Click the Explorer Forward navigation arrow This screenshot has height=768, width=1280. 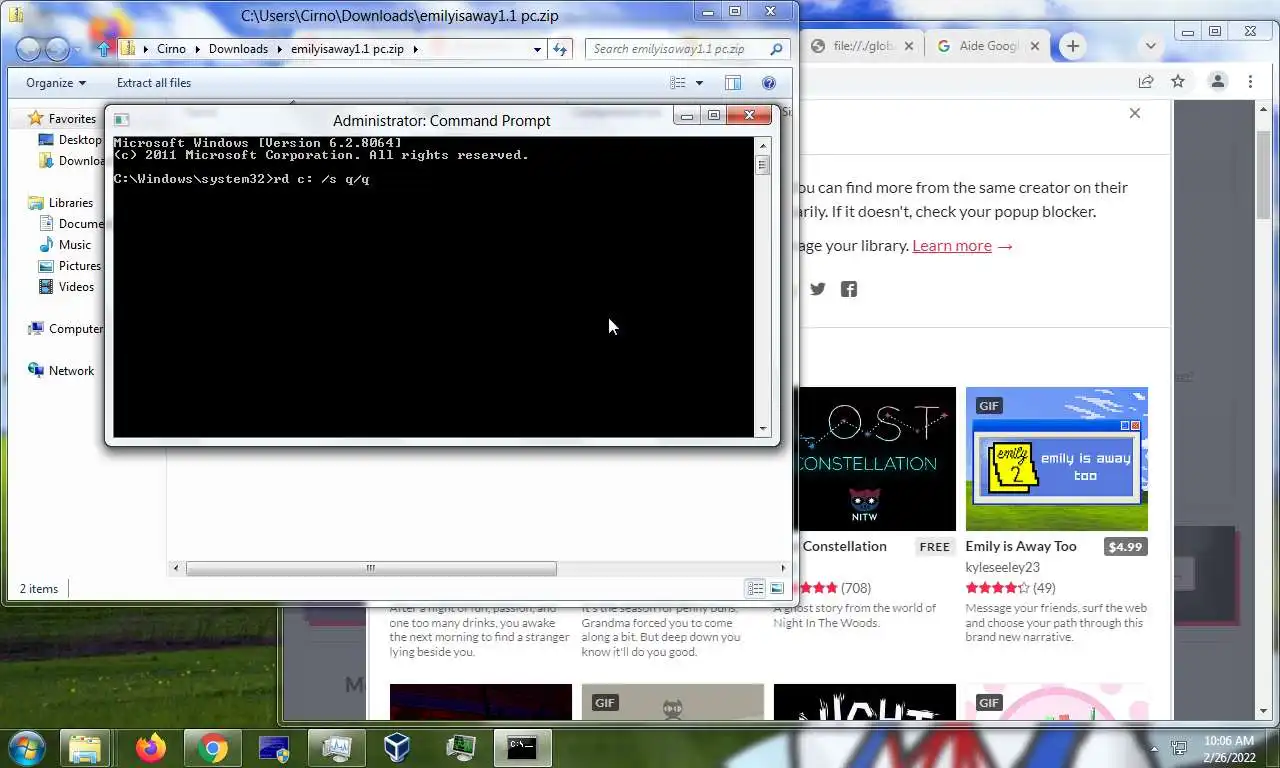[58, 49]
